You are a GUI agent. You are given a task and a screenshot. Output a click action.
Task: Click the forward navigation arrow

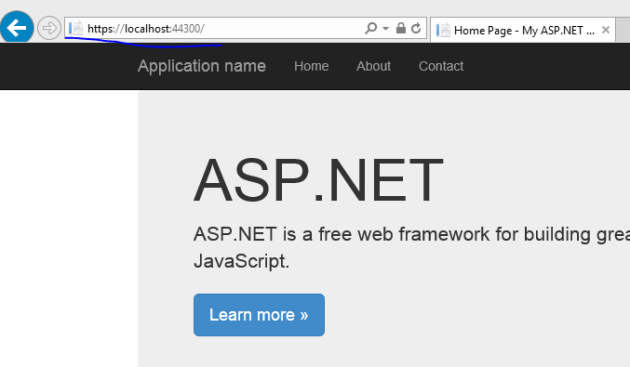(49, 28)
